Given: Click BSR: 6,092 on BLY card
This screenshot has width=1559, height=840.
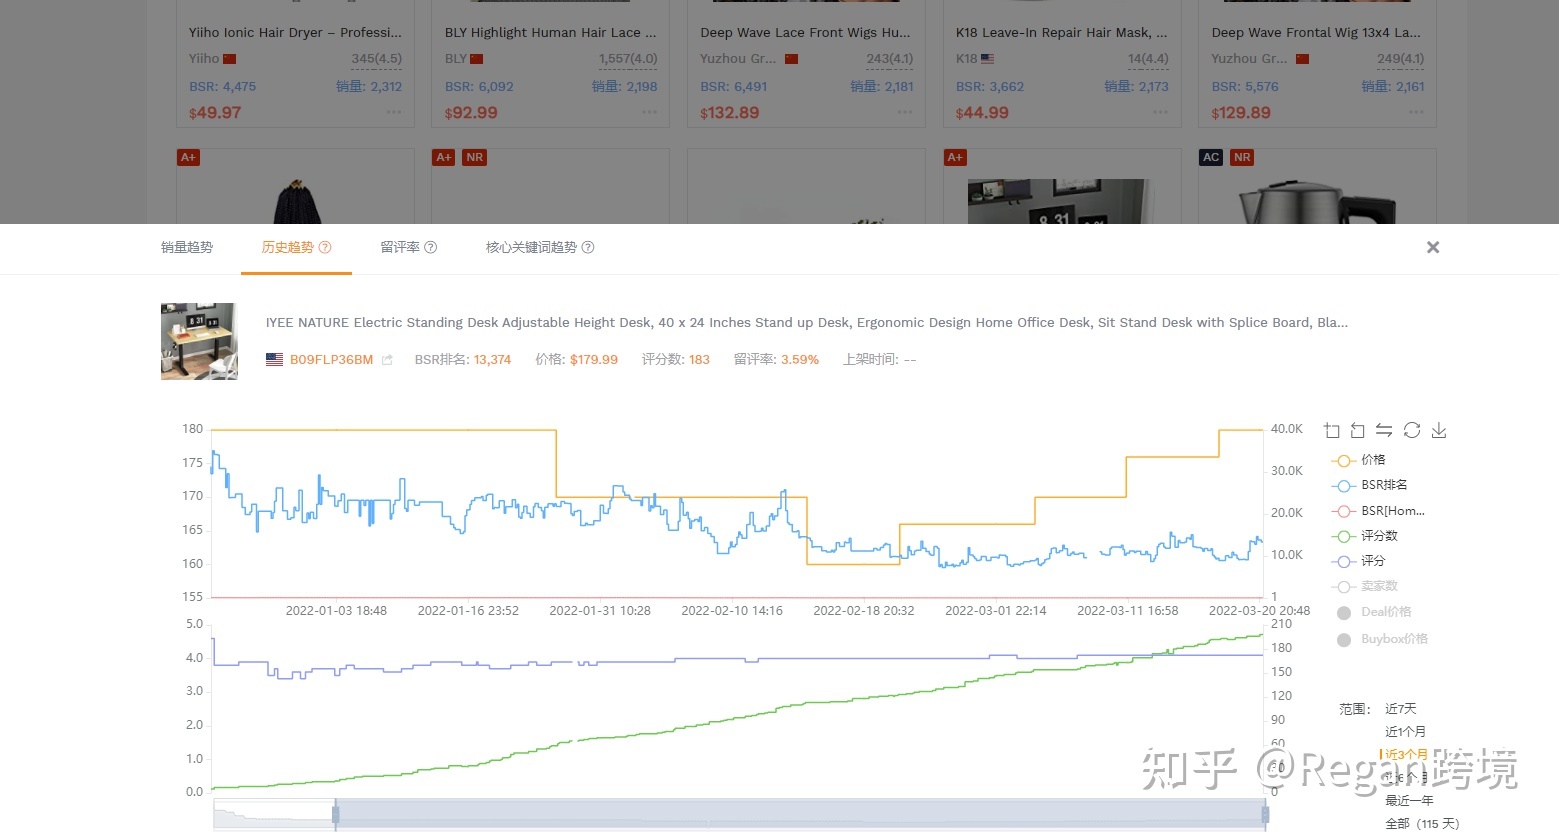Looking at the screenshot, I should click(479, 87).
